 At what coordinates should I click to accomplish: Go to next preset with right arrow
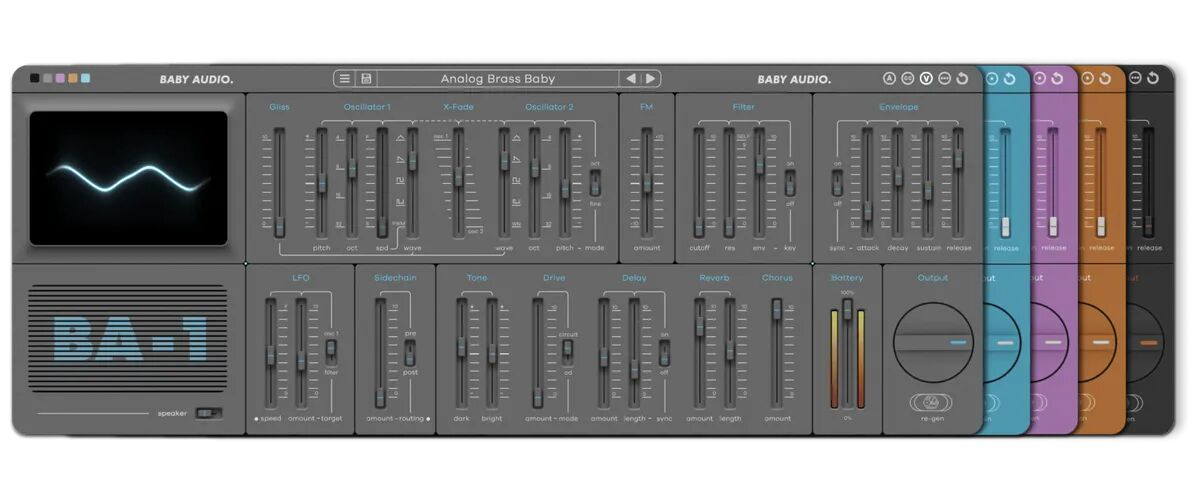tap(650, 79)
